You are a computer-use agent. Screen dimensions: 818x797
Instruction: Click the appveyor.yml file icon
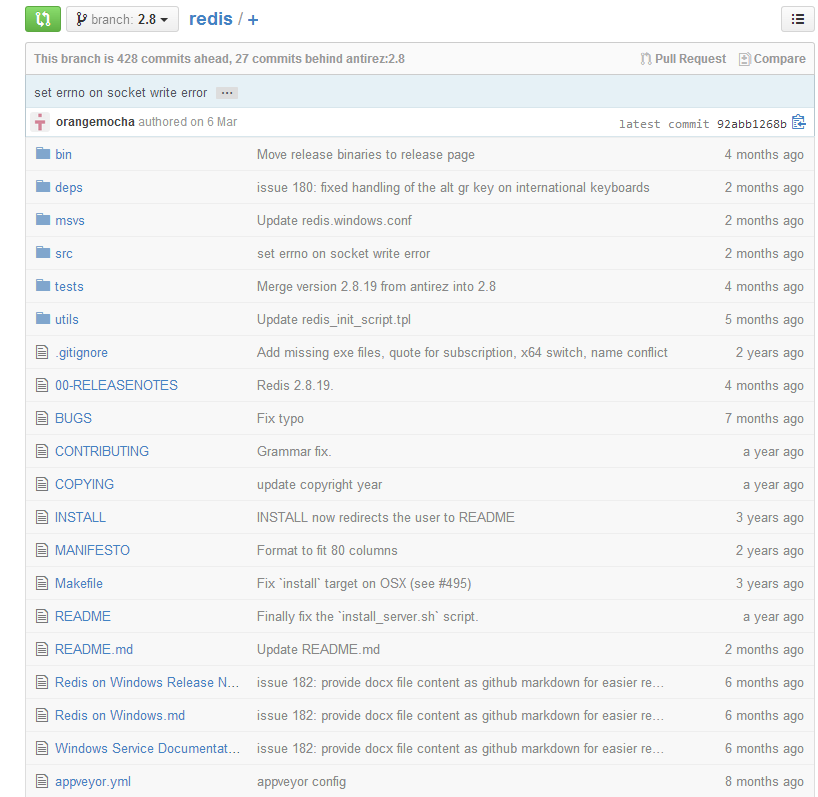coord(42,781)
